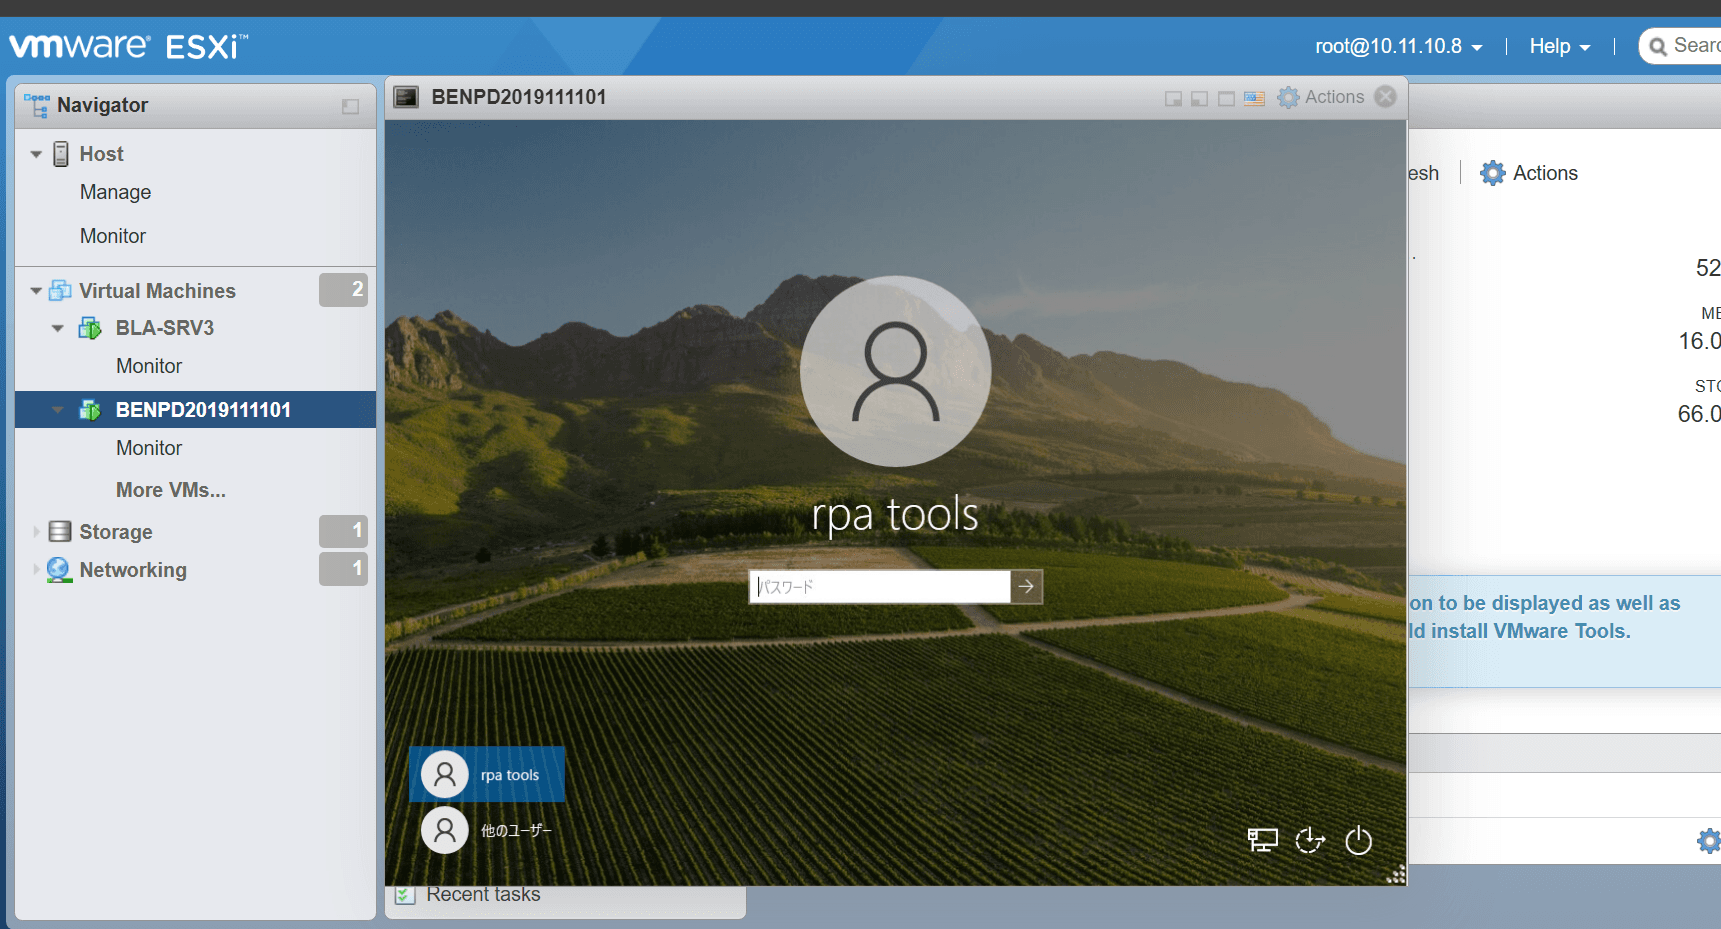Submit password with the arrow button
Screen dimensions: 1721x929
click(1026, 587)
